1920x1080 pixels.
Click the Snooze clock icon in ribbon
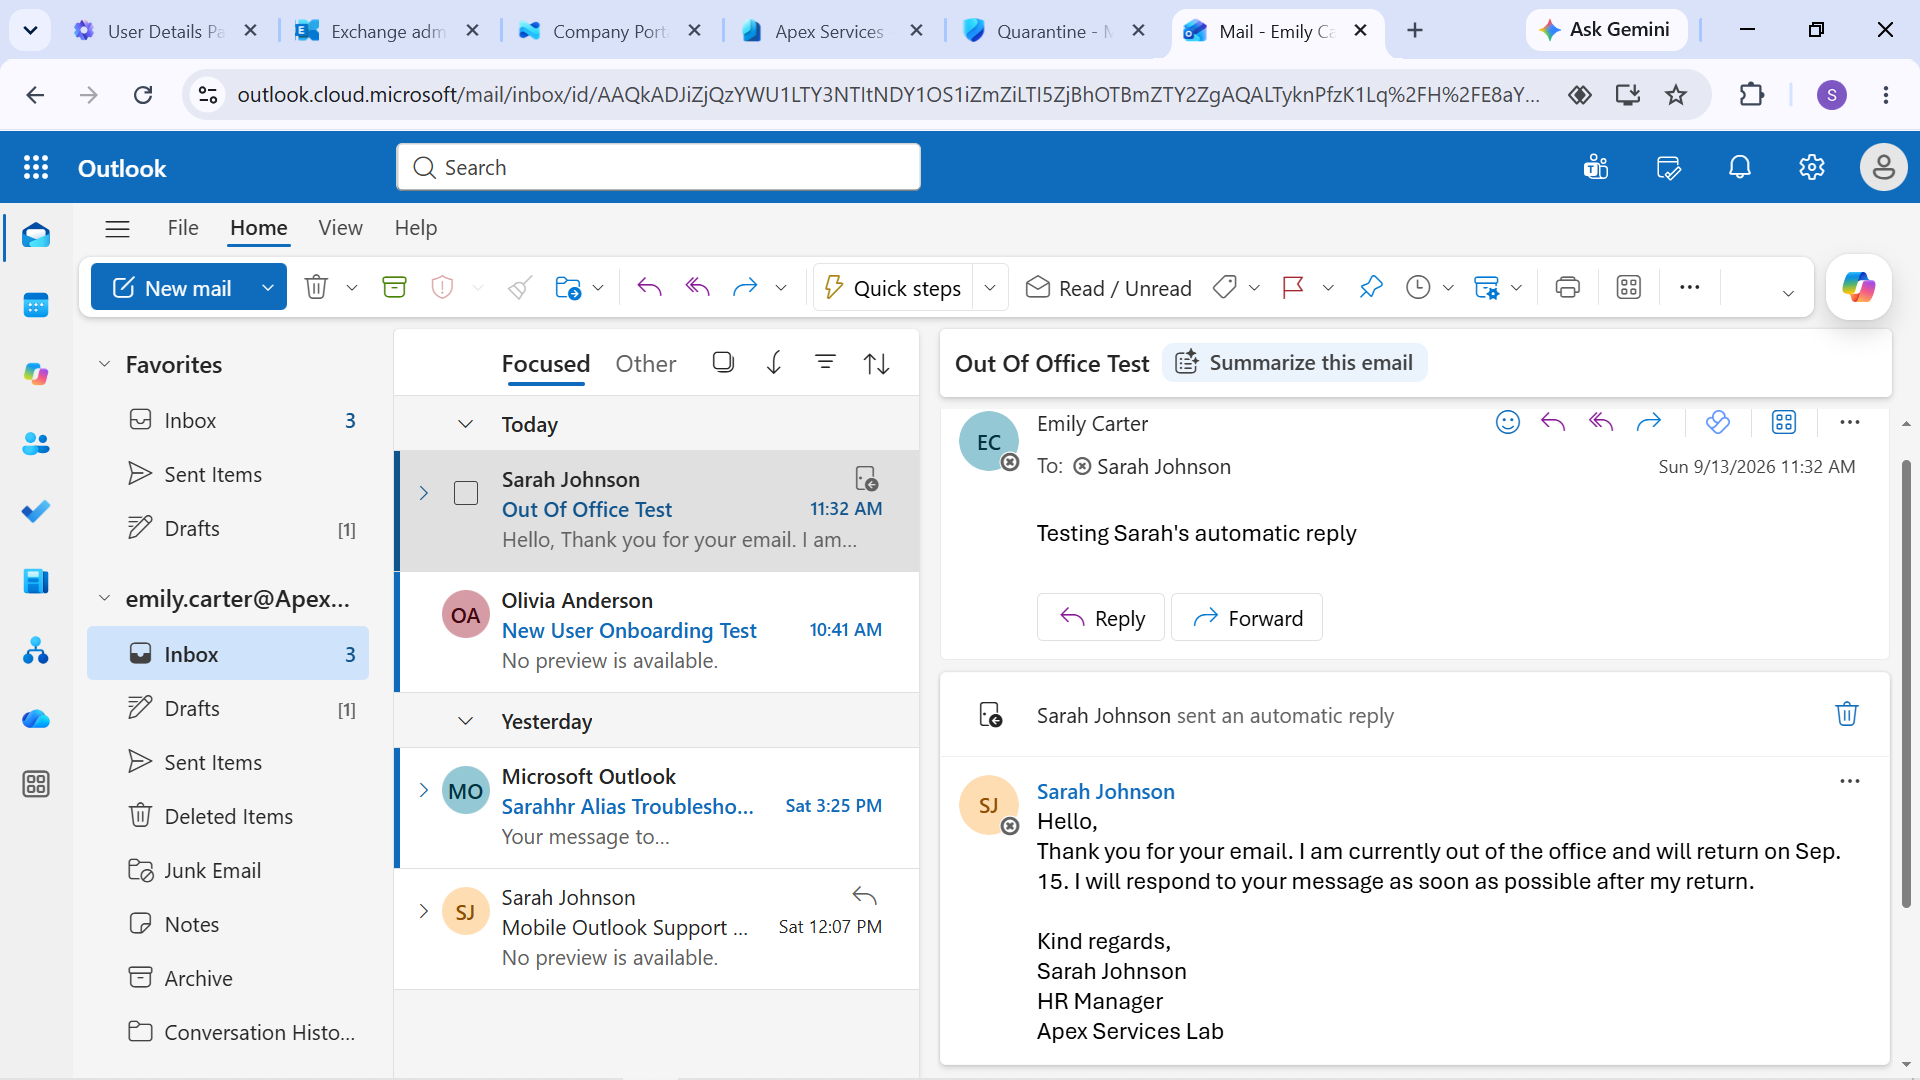click(1418, 288)
